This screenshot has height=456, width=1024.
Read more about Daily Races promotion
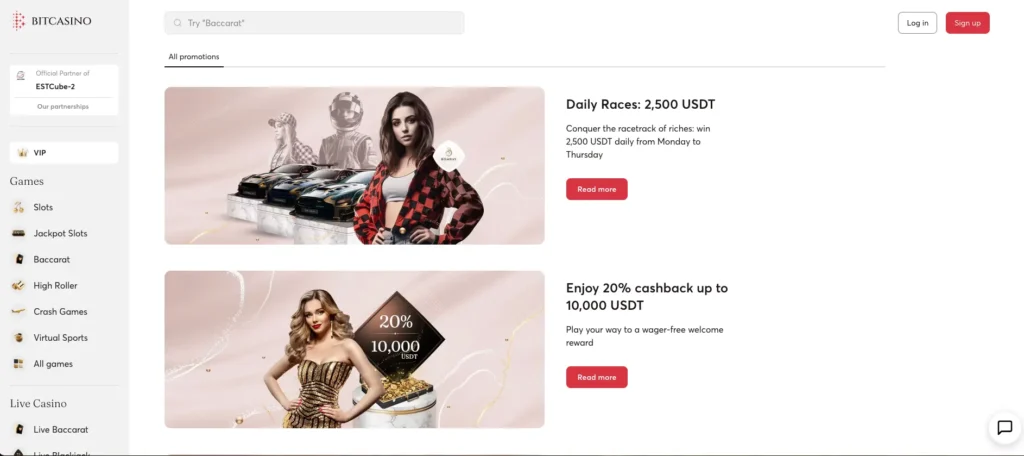[596, 189]
